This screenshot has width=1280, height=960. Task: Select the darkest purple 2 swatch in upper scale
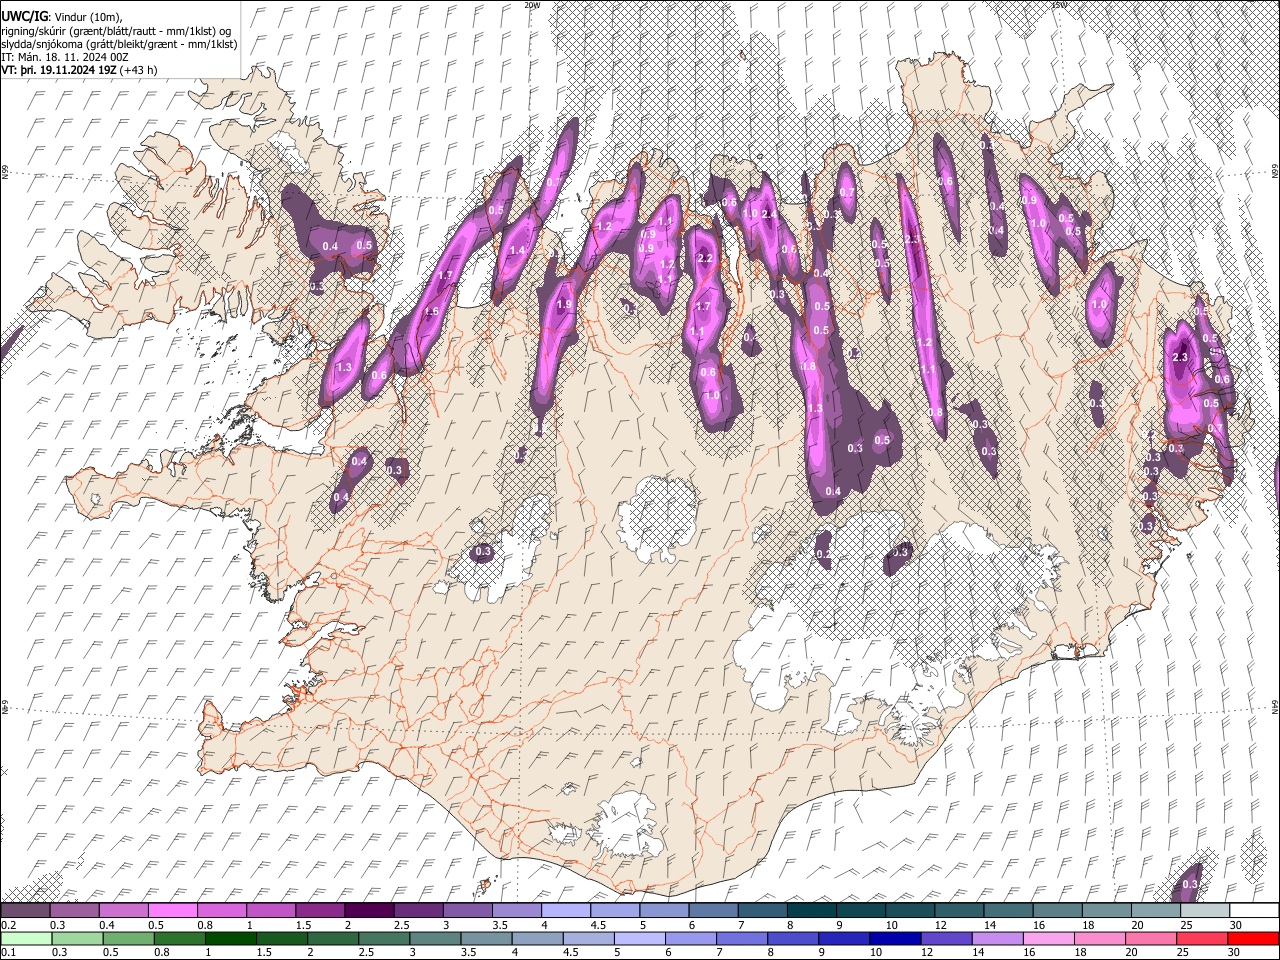click(369, 910)
